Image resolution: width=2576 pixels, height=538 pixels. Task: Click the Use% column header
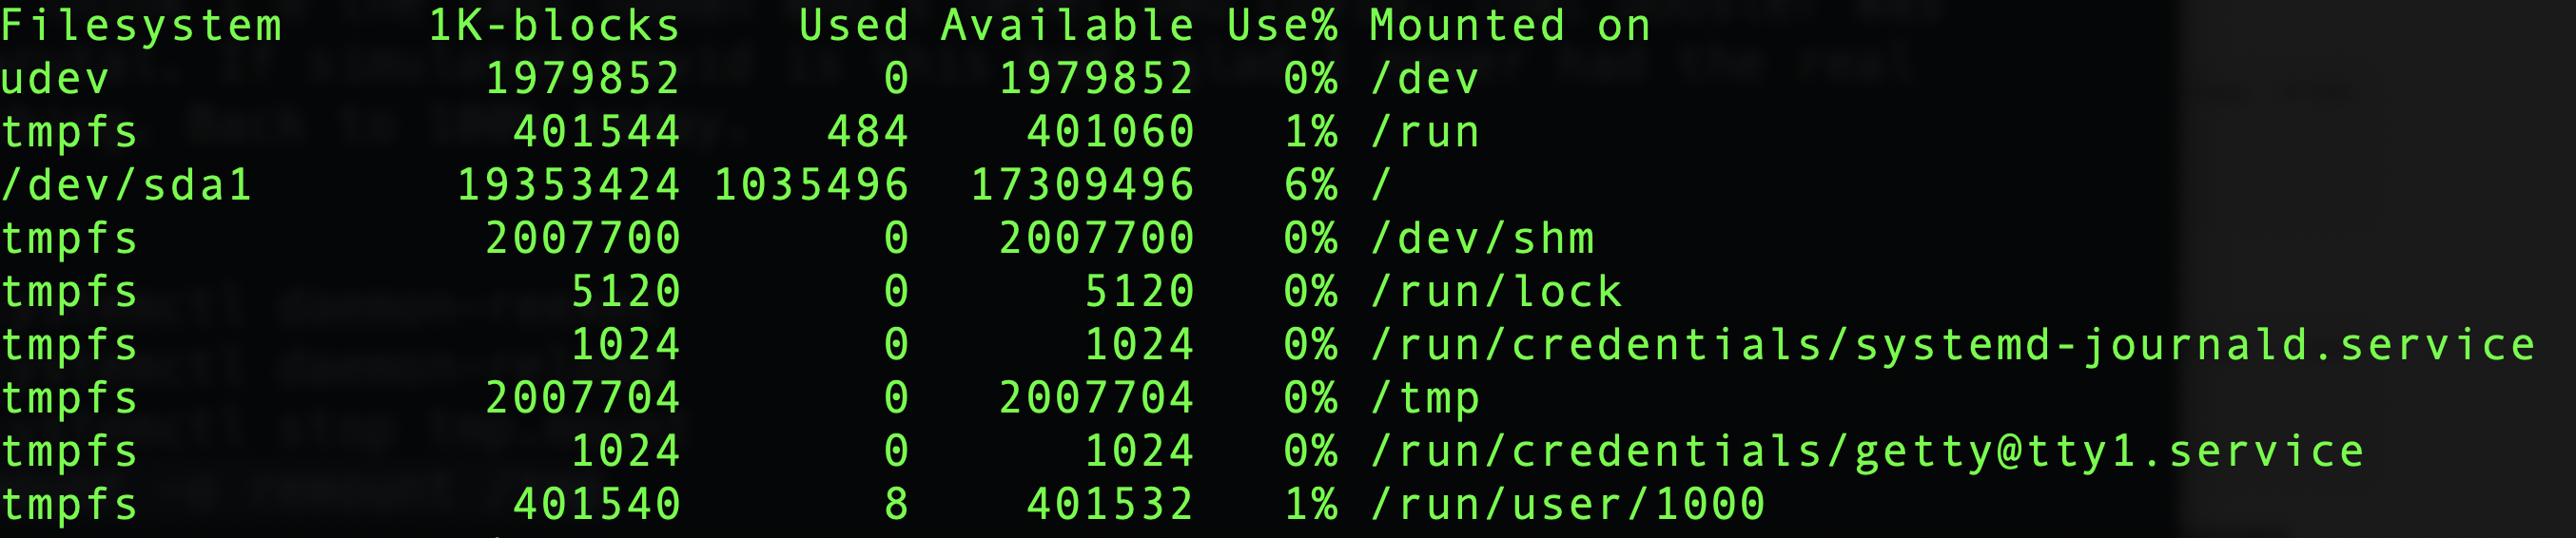point(1282,26)
